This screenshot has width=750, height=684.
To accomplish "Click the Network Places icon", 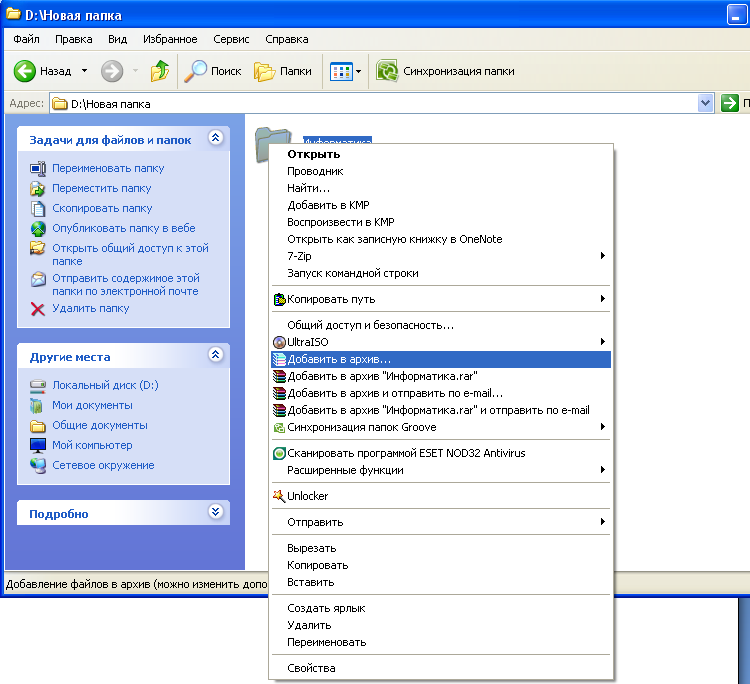I will click(x=38, y=465).
